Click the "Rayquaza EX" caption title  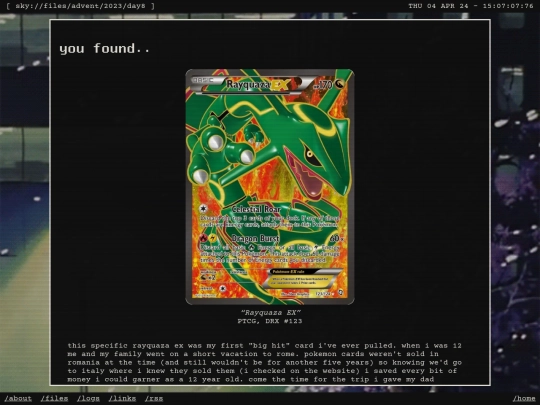click(x=270, y=313)
